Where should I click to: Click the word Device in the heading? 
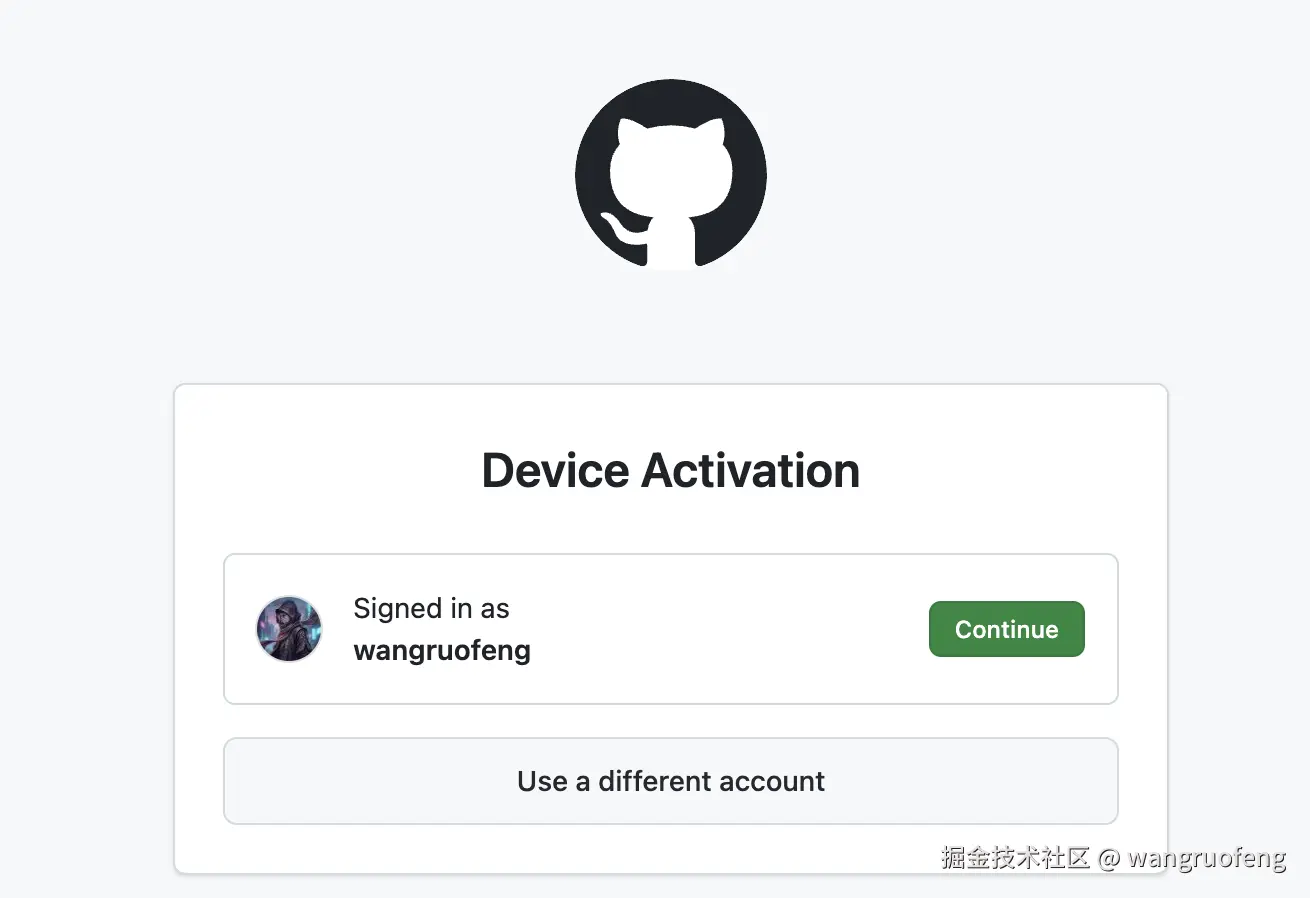click(556, 470)
